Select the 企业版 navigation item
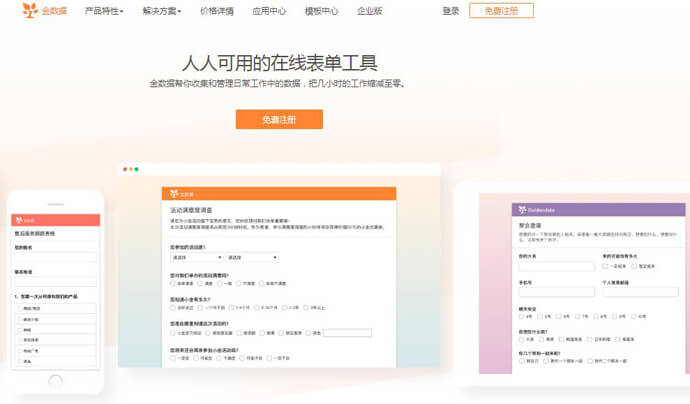 click(369, 11)
